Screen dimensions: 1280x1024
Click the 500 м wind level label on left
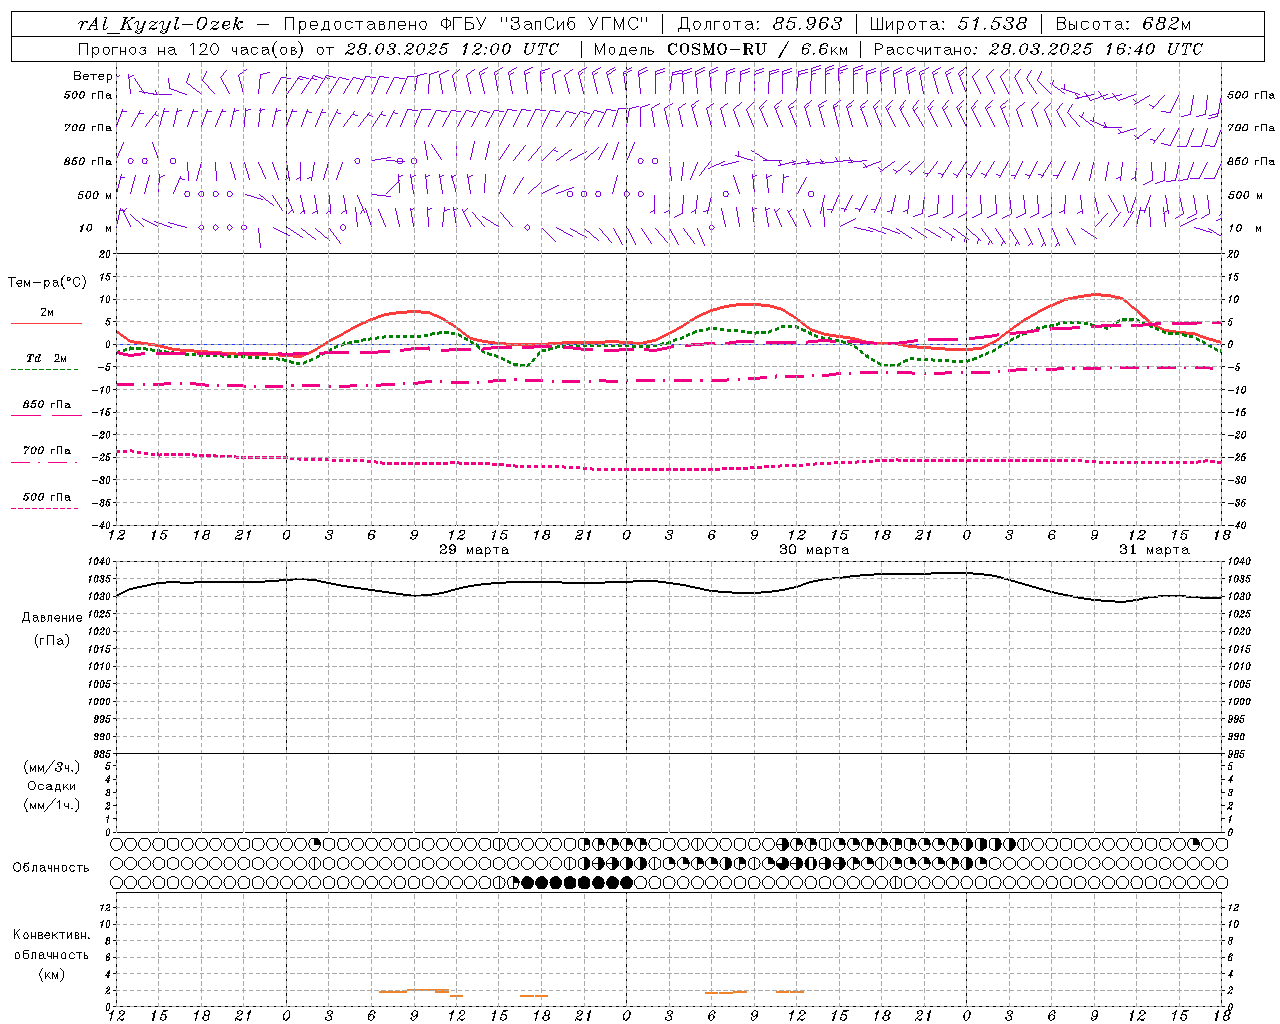(95, 195)
